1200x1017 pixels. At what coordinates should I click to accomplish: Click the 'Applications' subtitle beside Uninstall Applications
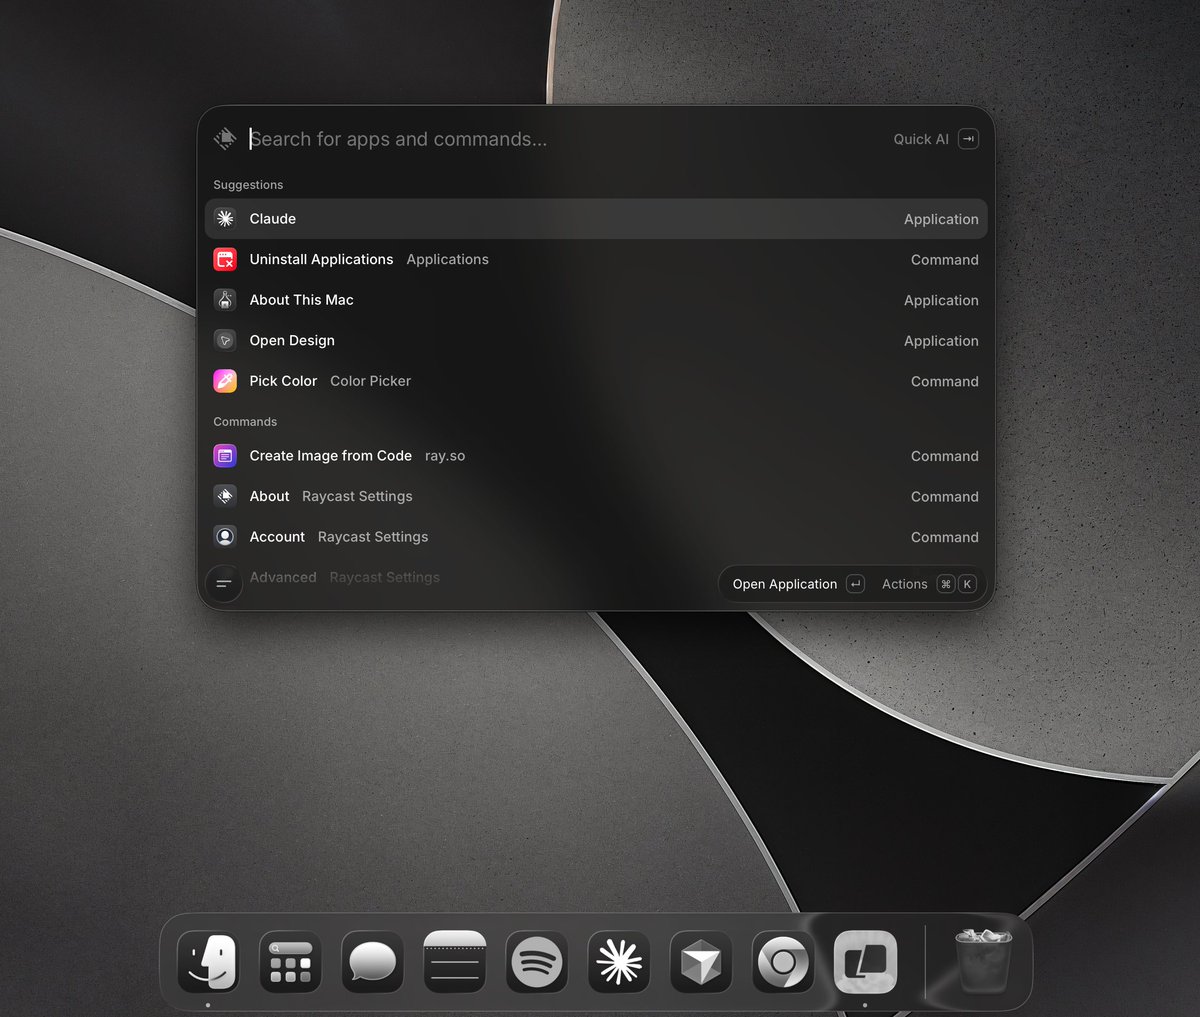447,259
